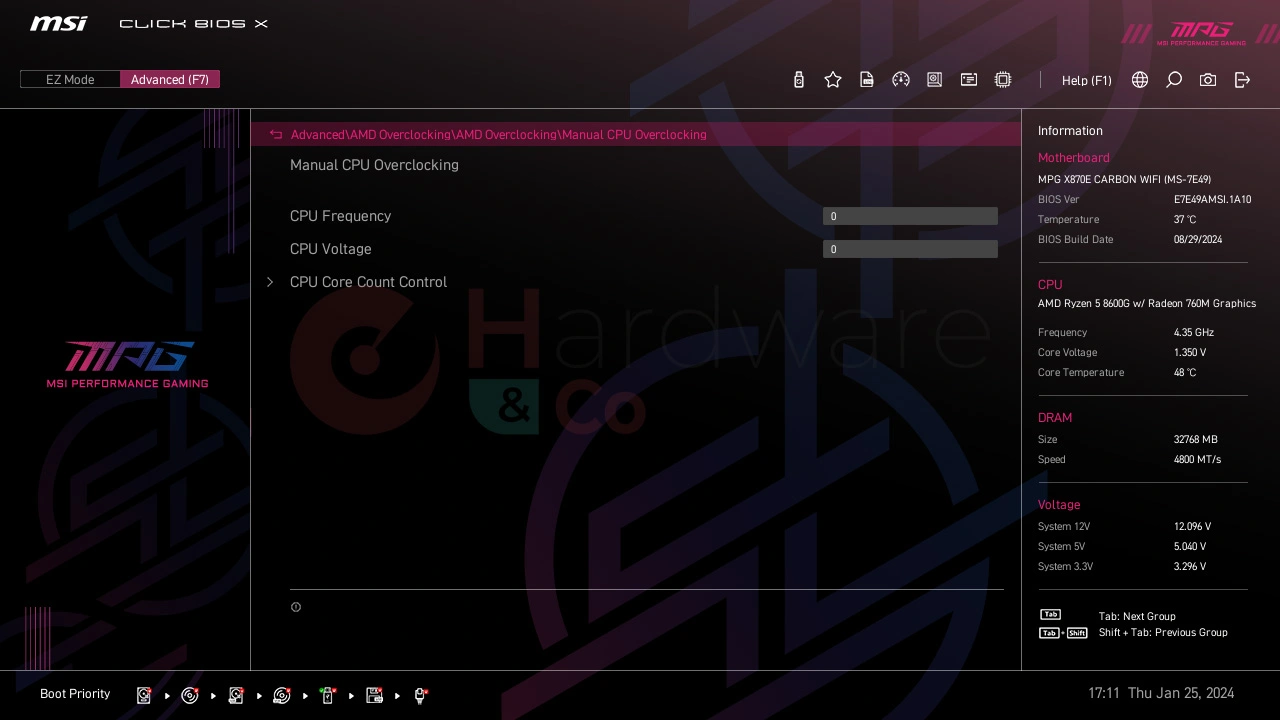Open search with the magnifier icon

pos(1174,80)
